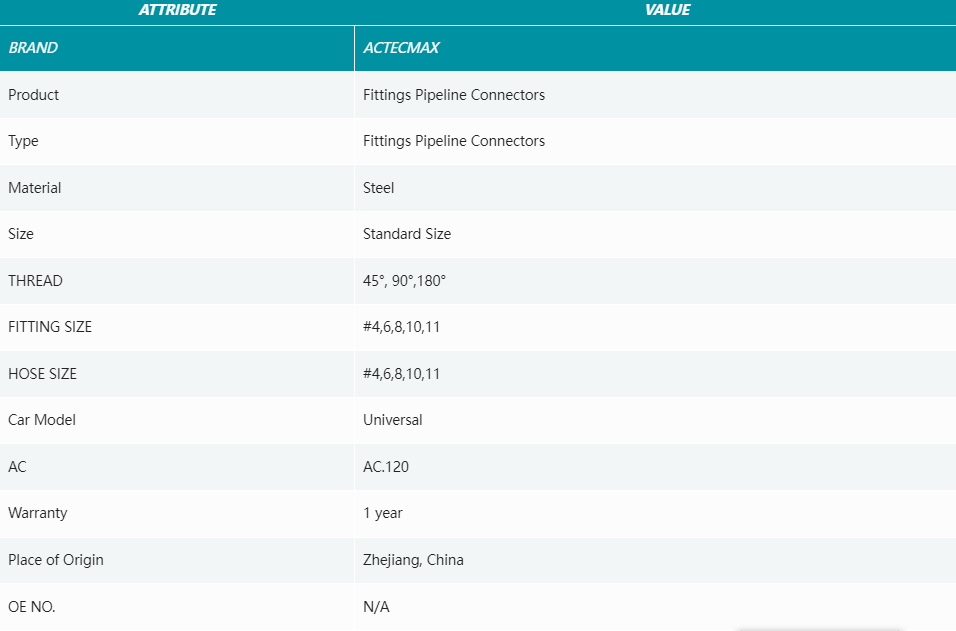This screenshot has width=956, height=631.
Task: Click the AC.120 value
Action: (386, 467)
